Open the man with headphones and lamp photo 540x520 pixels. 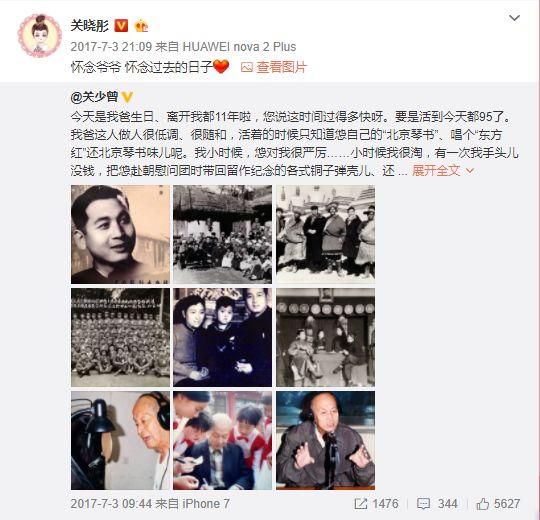pyautogui.click(x=121, y=440)
